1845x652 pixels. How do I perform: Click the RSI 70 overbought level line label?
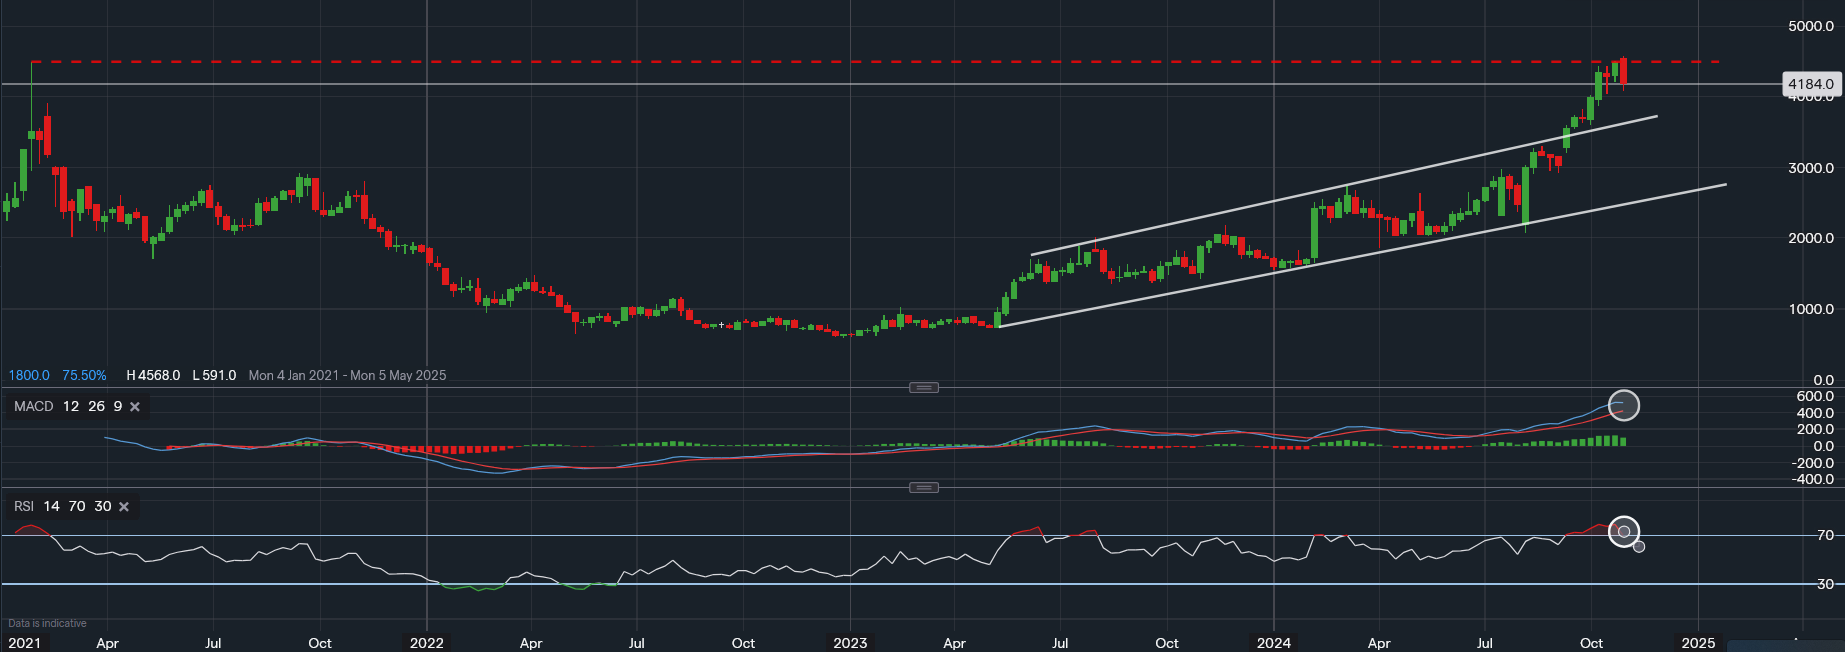pos(1825,536)
